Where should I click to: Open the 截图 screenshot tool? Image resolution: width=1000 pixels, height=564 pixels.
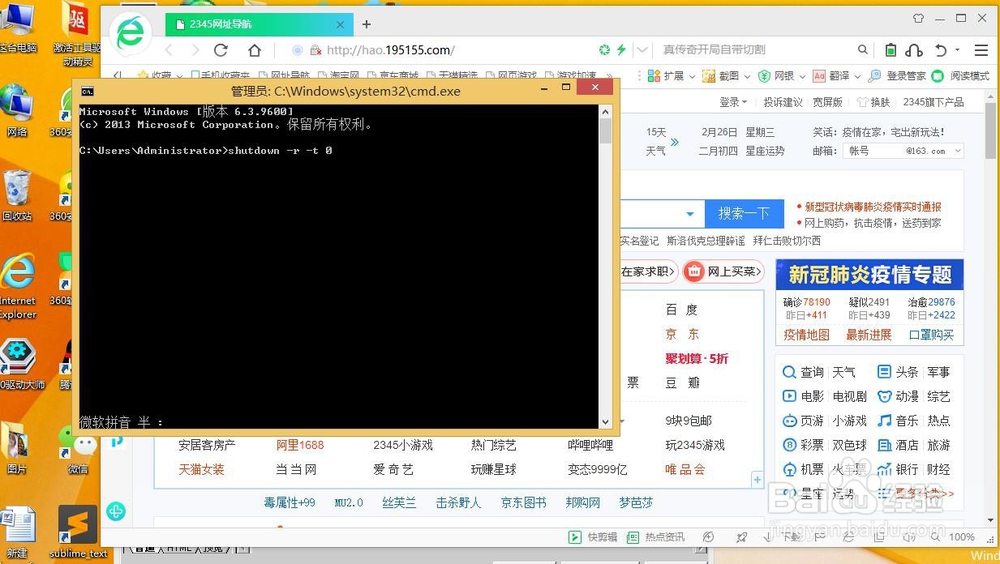coord(722,76)
